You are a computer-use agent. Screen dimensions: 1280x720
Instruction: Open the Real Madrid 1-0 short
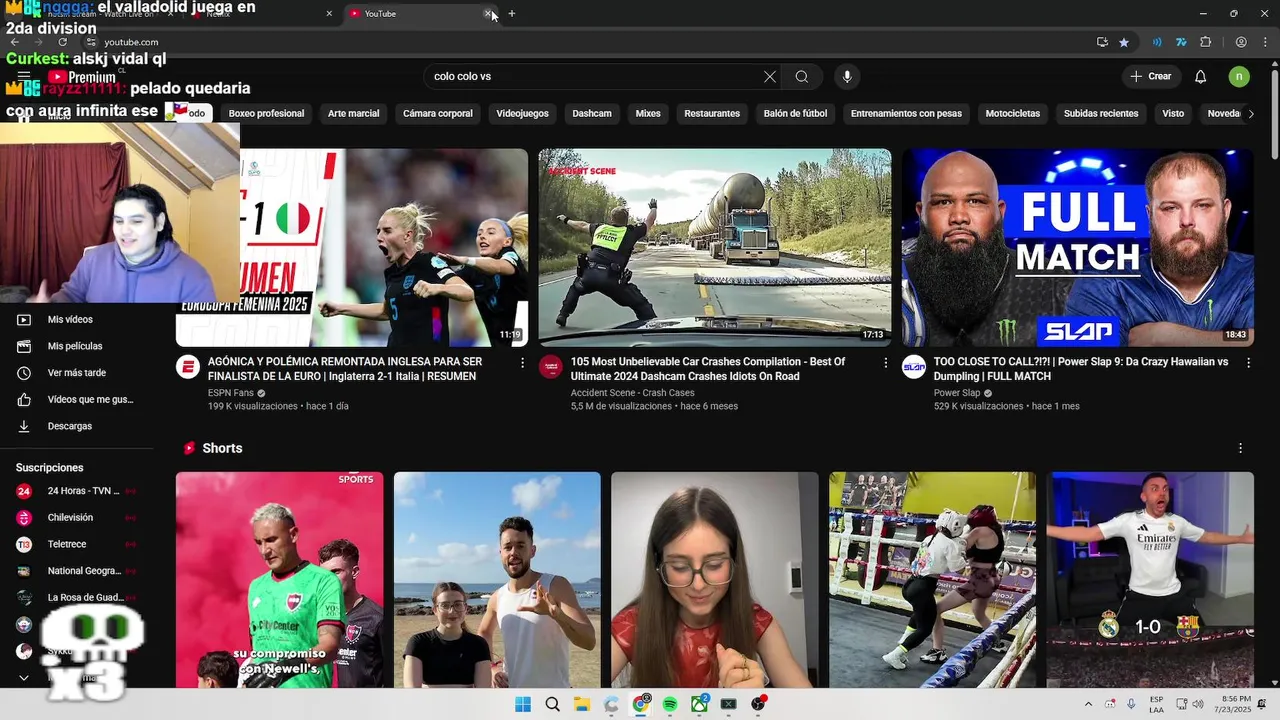pos(1150,580)
